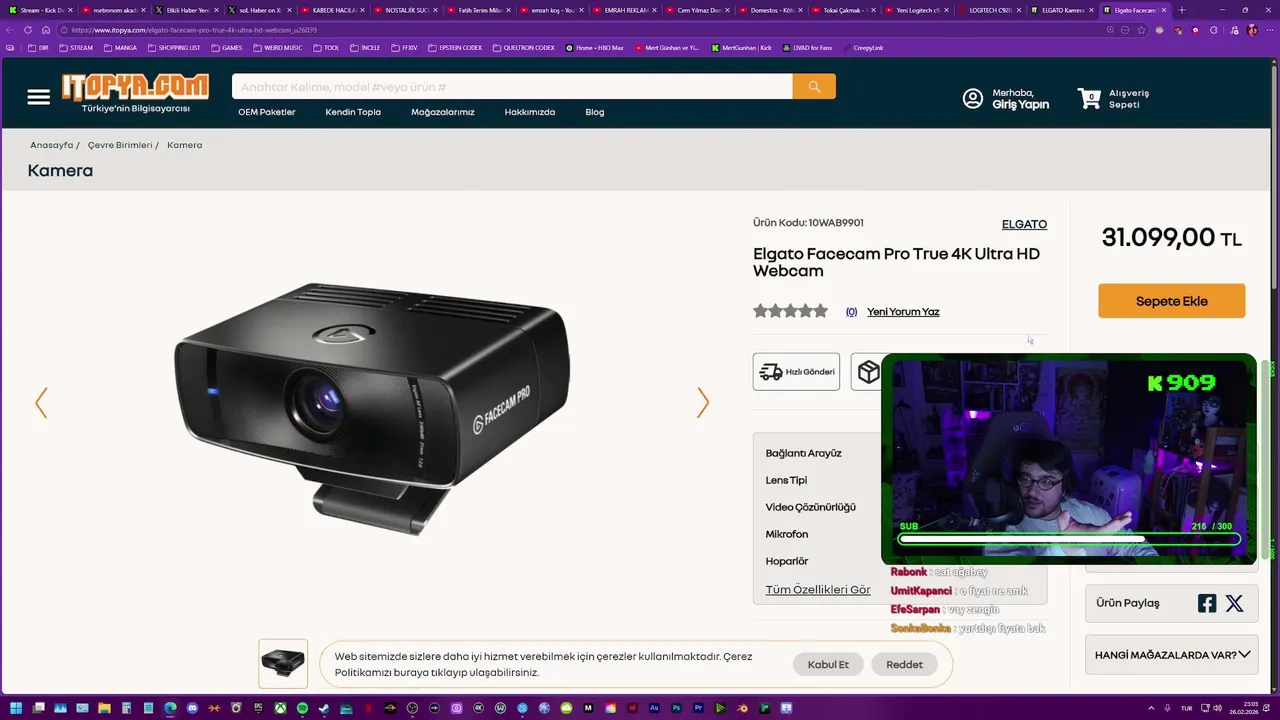Viewport: 1280px width, 720px height.
Task: Click Giriş Yapın login link
Action: (x=1020, y=104)
